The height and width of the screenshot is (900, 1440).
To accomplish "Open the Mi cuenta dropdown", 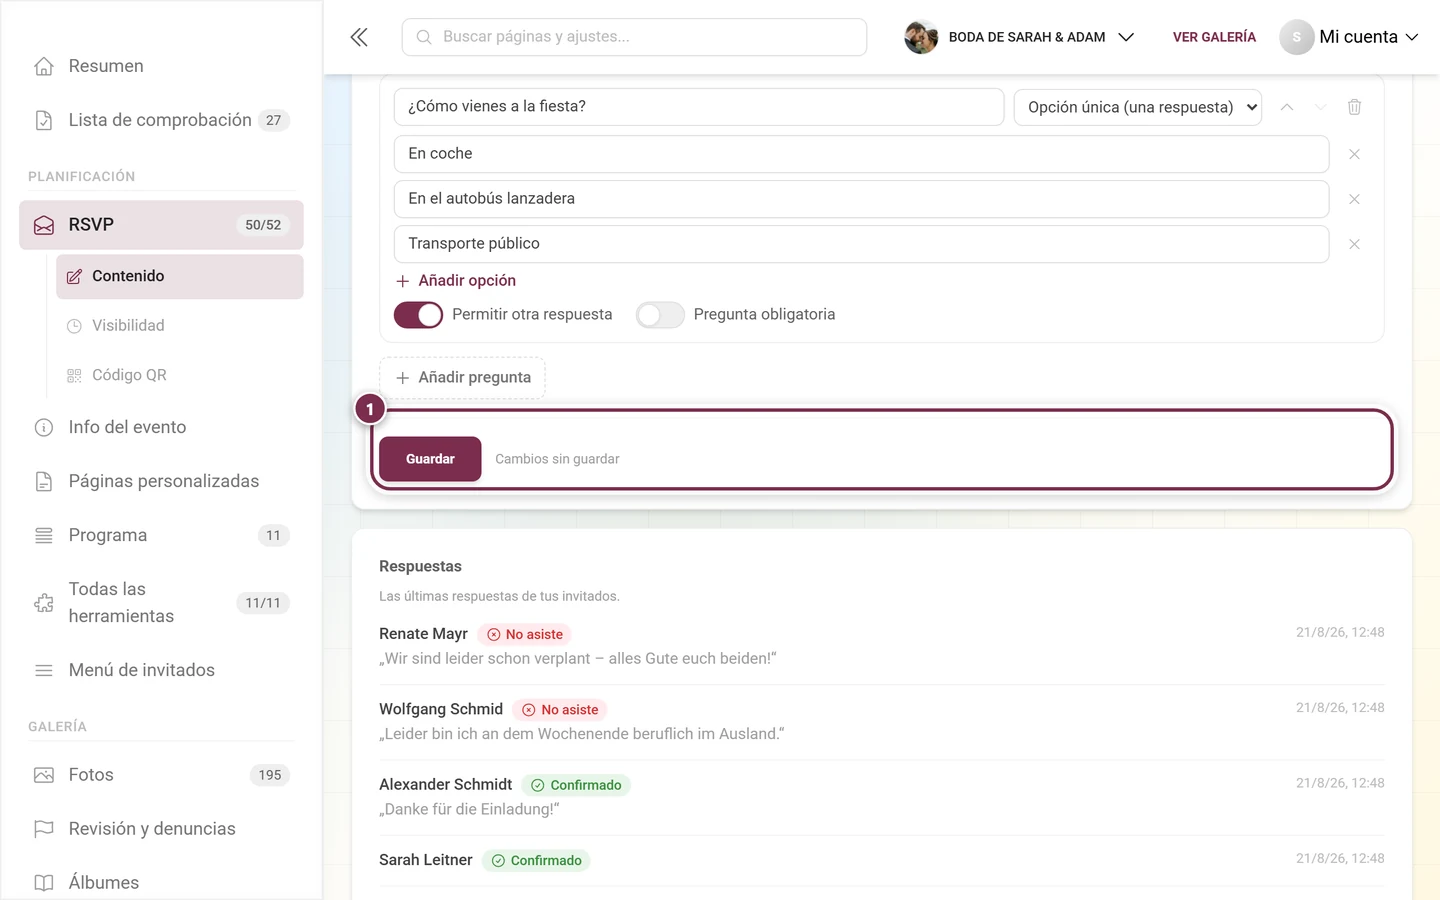I will (x=1349, y=37).
